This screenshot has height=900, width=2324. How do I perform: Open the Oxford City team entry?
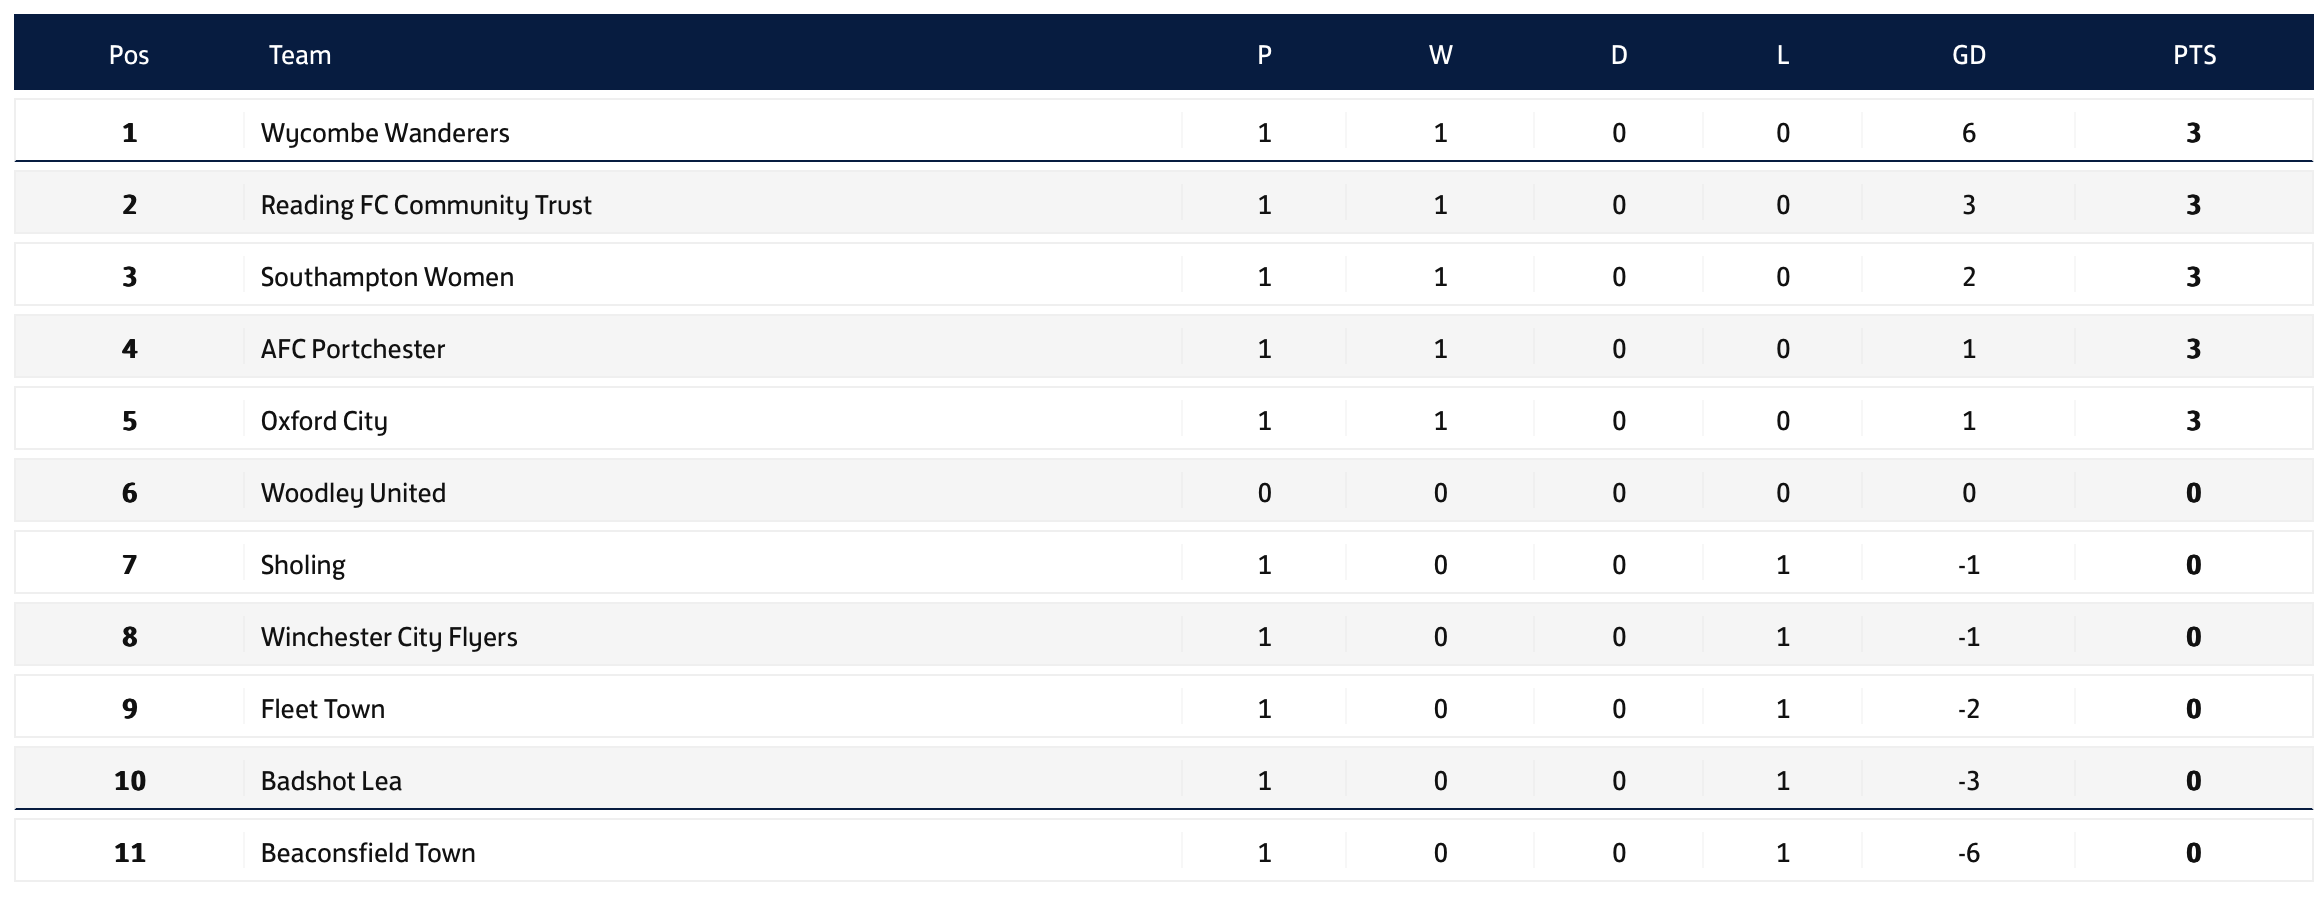[x=324, y=421]
